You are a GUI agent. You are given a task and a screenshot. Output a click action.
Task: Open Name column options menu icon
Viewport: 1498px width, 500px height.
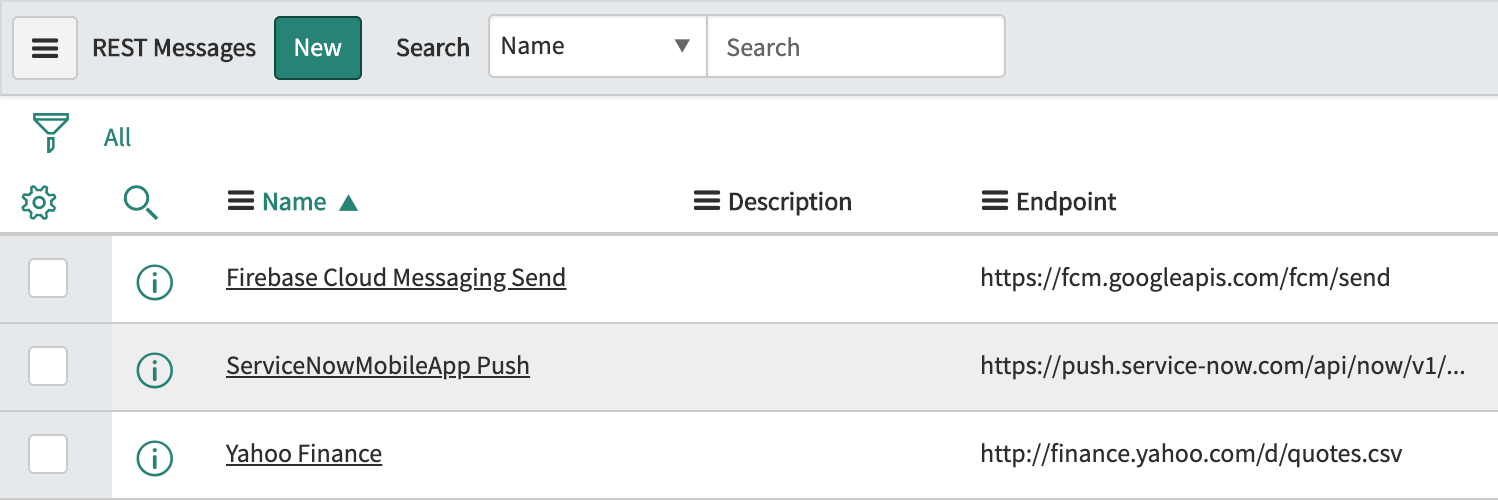click(x=240, y=202)
